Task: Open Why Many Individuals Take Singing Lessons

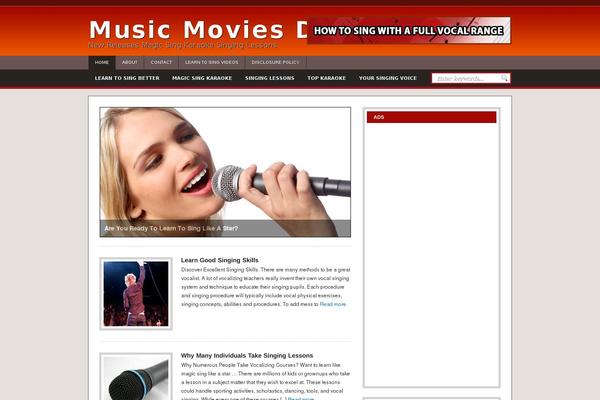Action: point(247,356)
